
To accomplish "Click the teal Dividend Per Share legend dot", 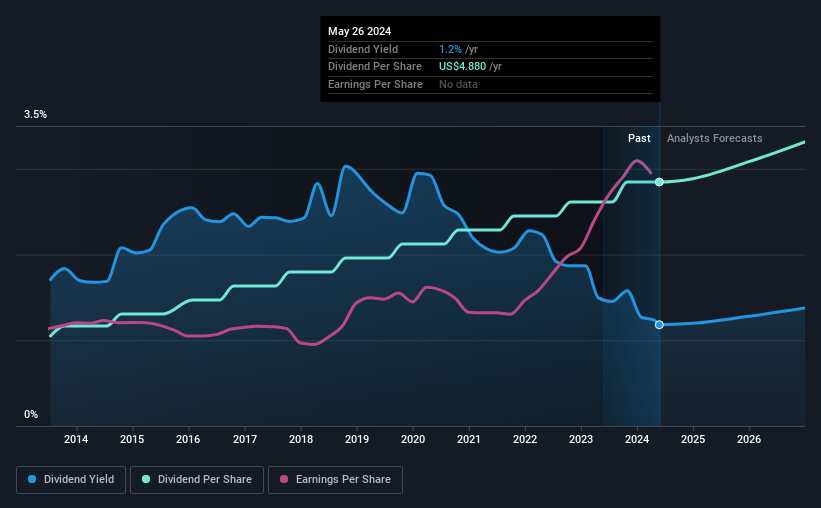I will pos(146,479).
